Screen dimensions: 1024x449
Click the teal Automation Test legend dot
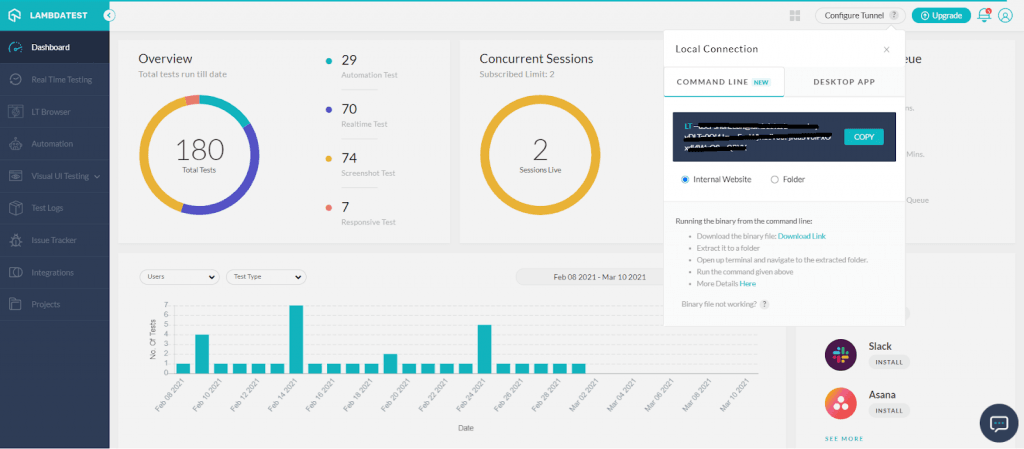tap(328, 61)
